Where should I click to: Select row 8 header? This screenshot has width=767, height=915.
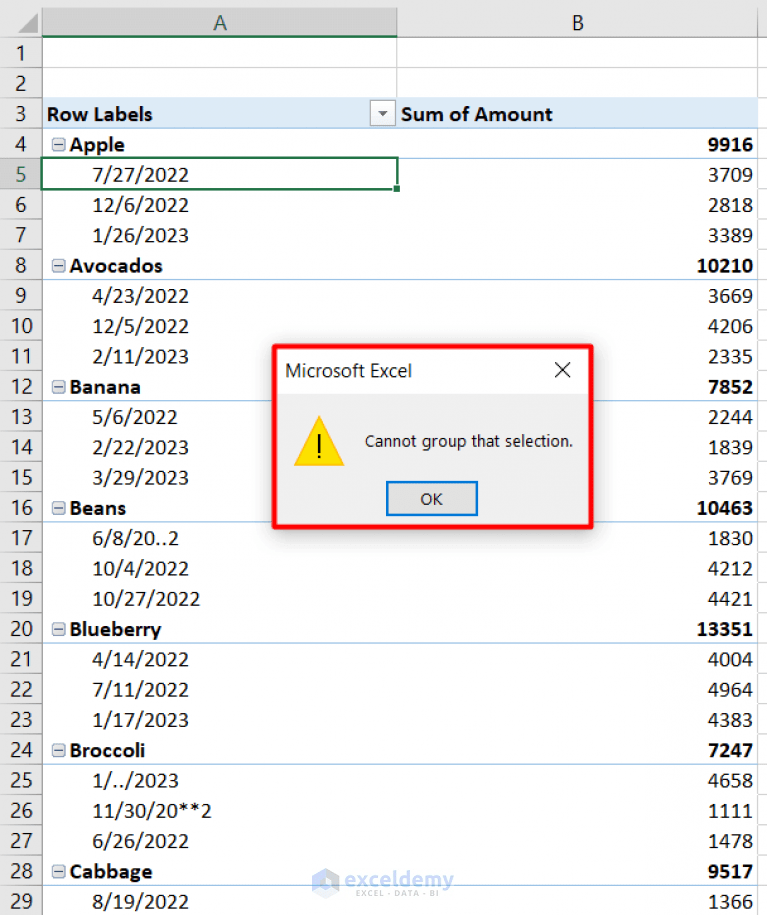coord(21,266)
